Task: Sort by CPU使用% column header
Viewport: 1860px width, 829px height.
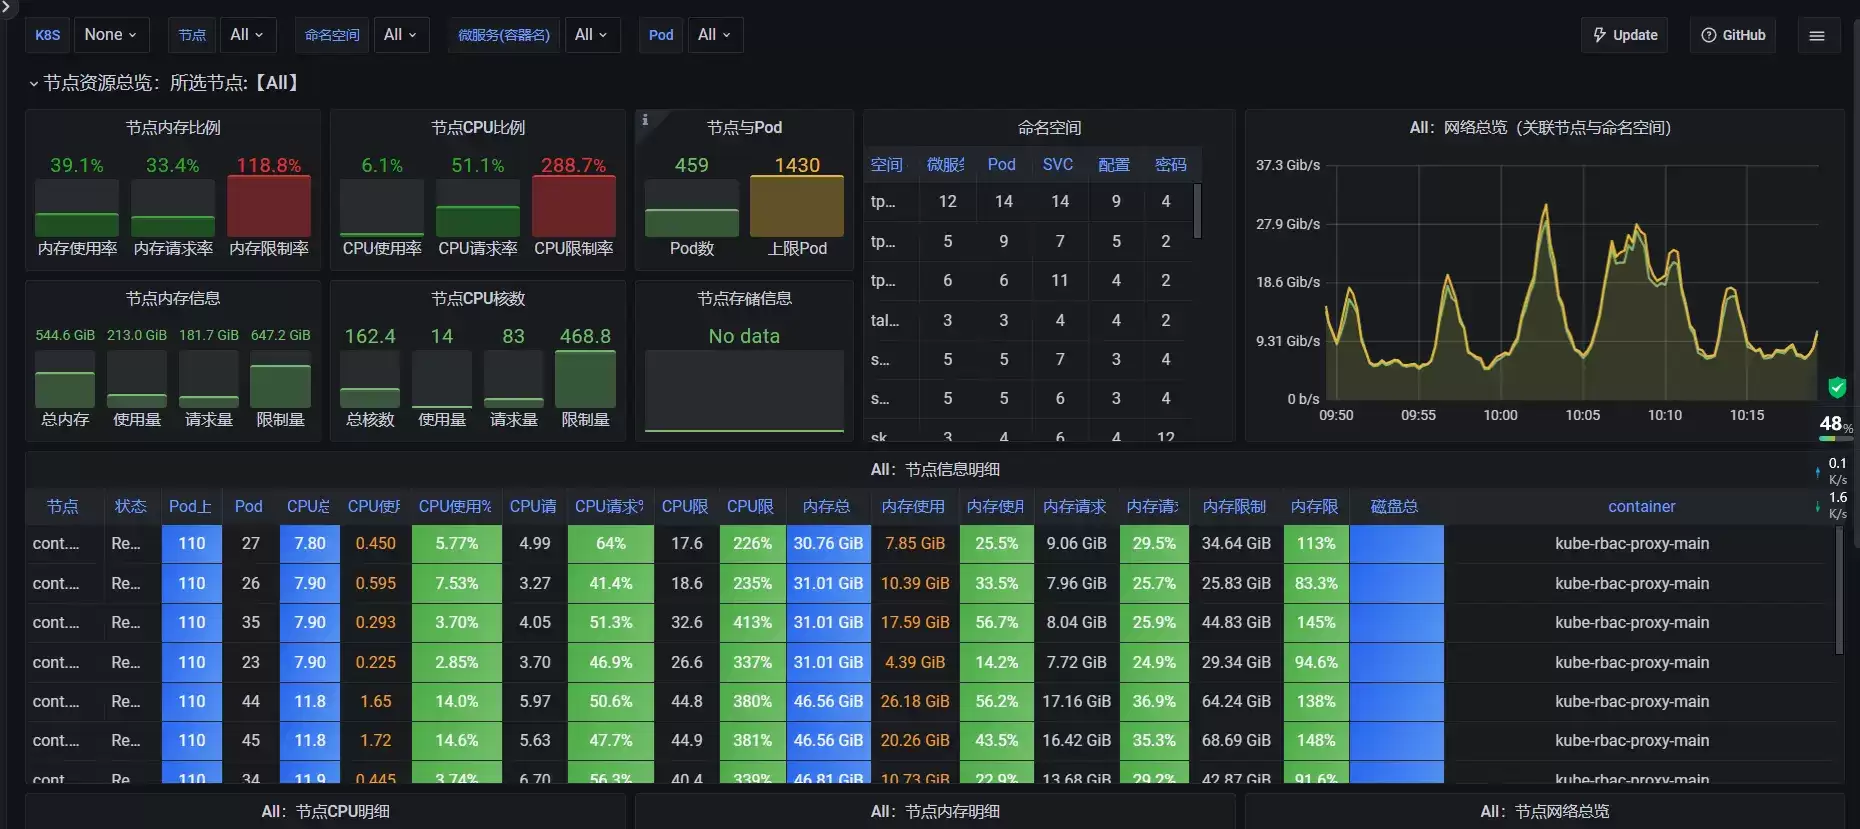Action: pyautogui.click(x=455, y=507)
